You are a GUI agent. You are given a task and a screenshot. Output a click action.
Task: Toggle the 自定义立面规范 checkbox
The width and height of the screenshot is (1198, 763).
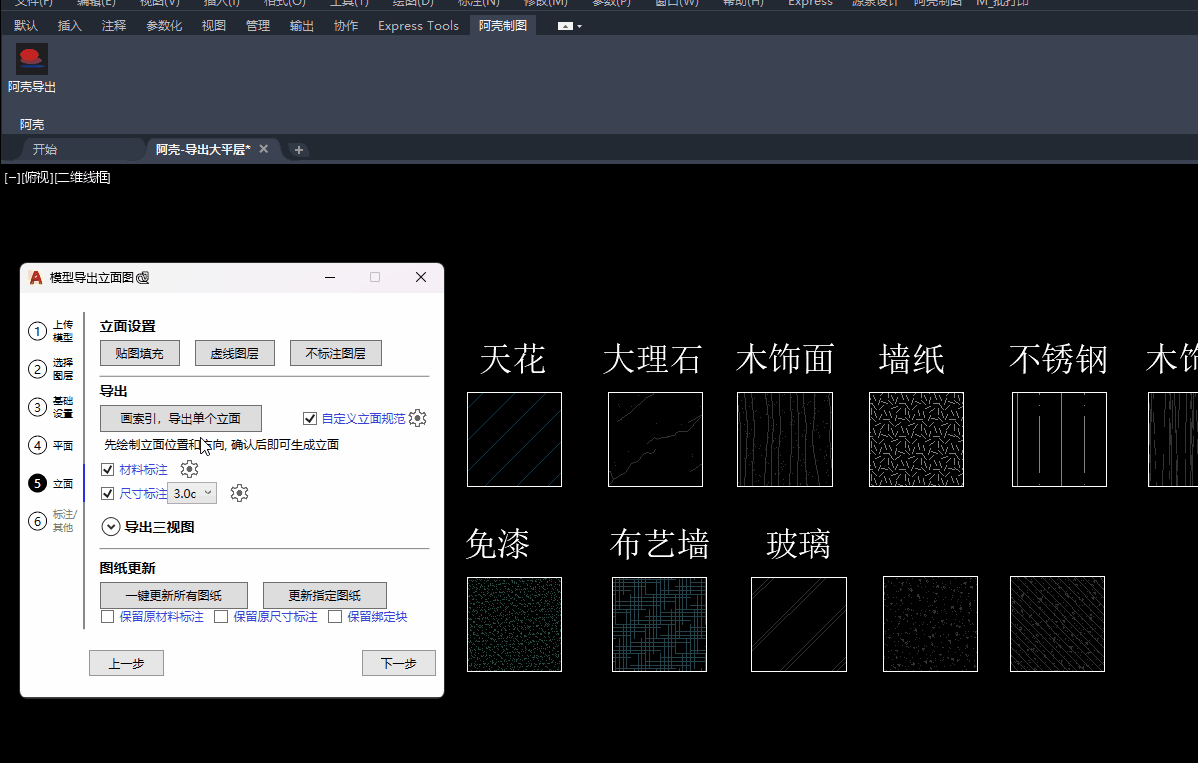pyautogui.click(x=310, y=419)
